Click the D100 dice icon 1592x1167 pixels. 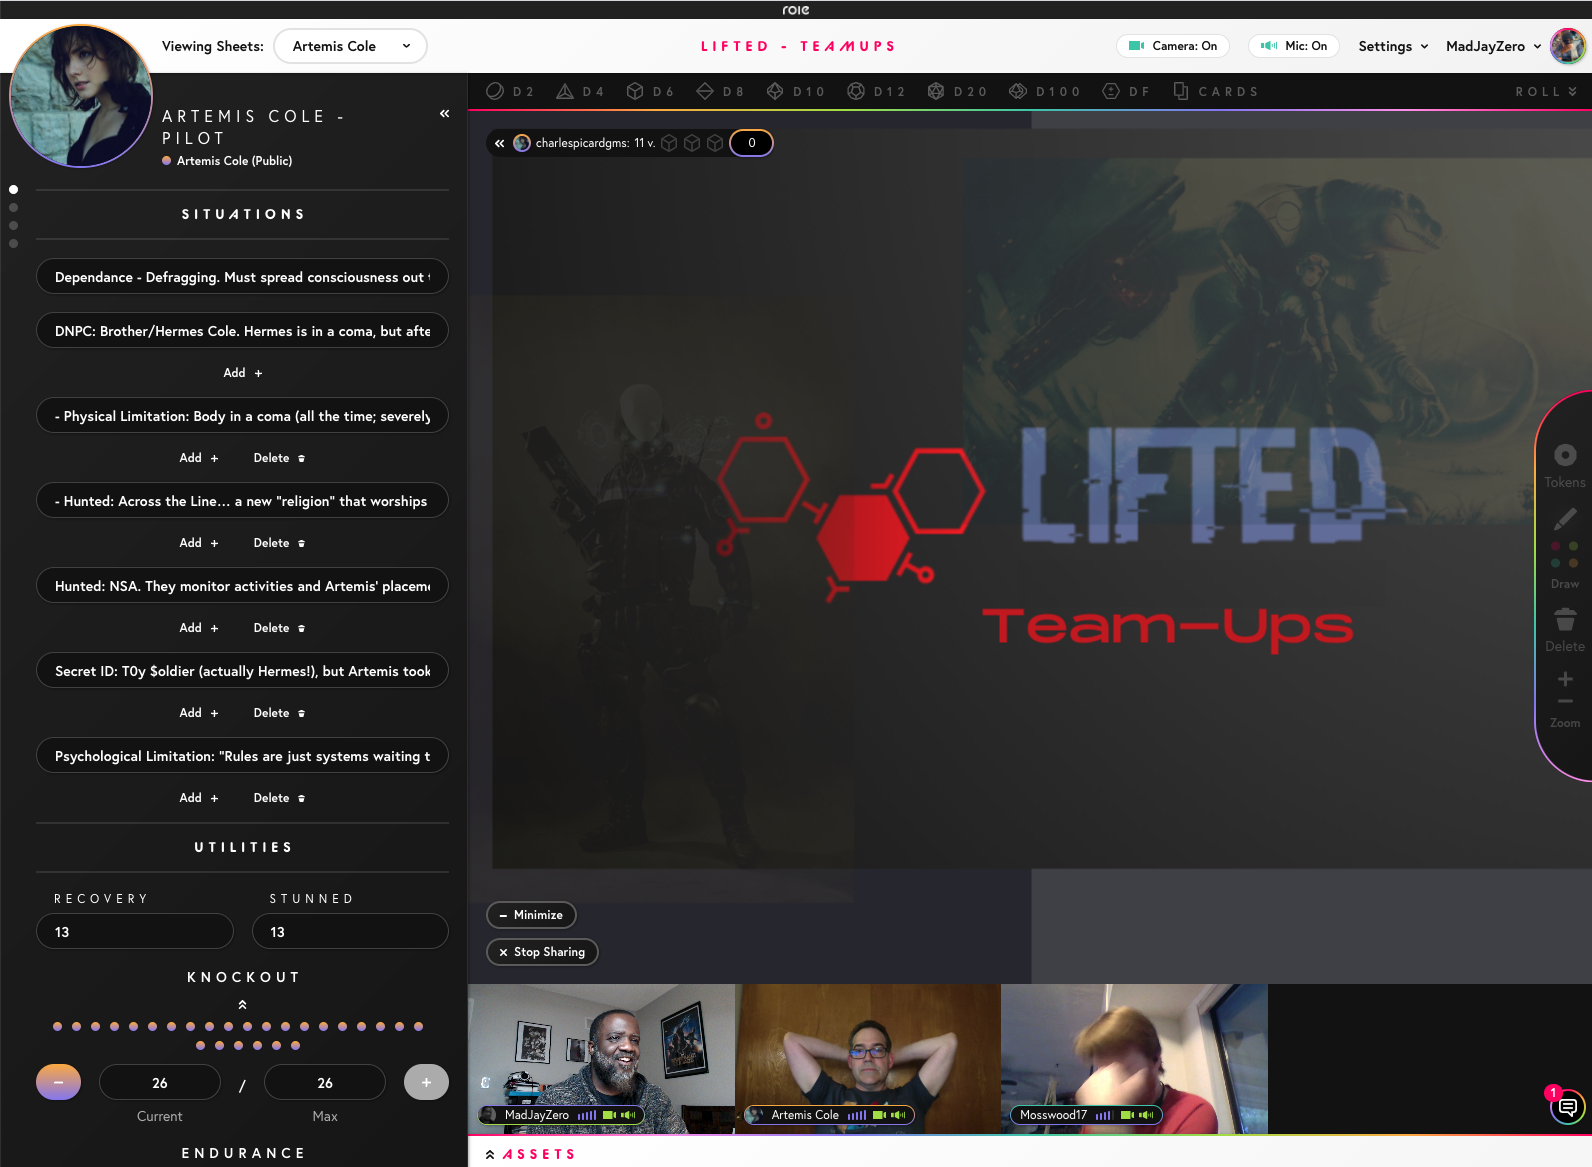[1018, 91]
